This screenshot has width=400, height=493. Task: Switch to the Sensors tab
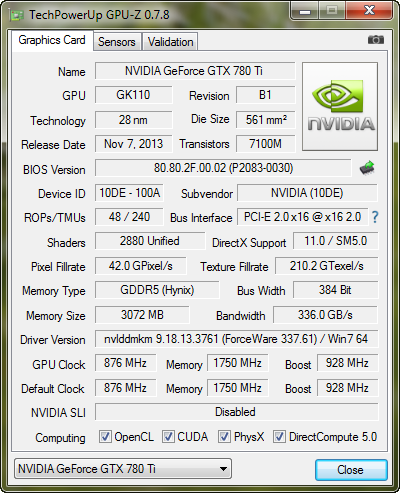[117, 42]
